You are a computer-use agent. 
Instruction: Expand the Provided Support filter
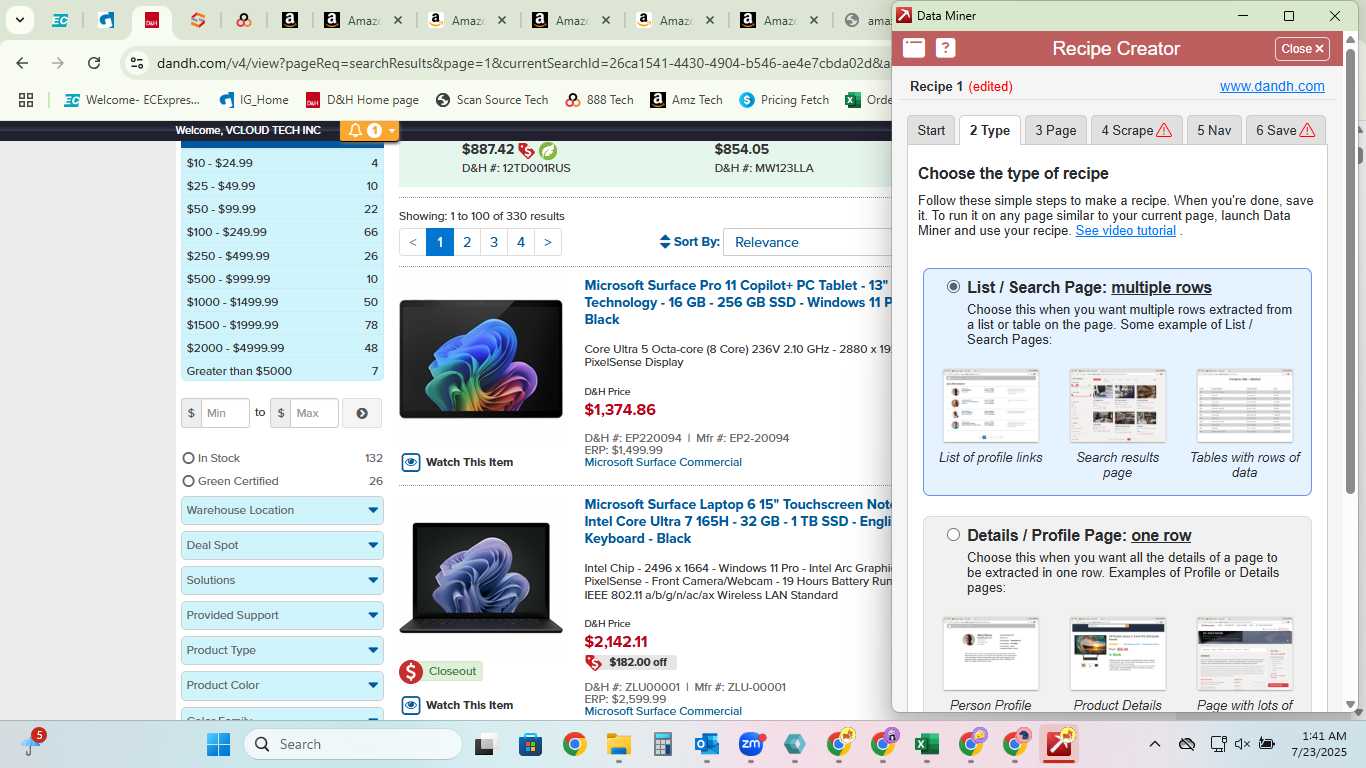[x=282, y=615]
